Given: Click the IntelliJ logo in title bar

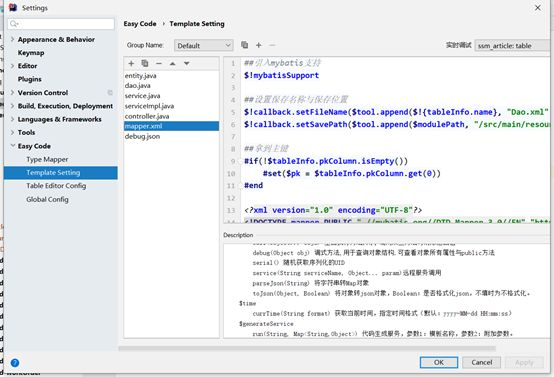Looking at the screenshot, I should [x=13, y=7].
